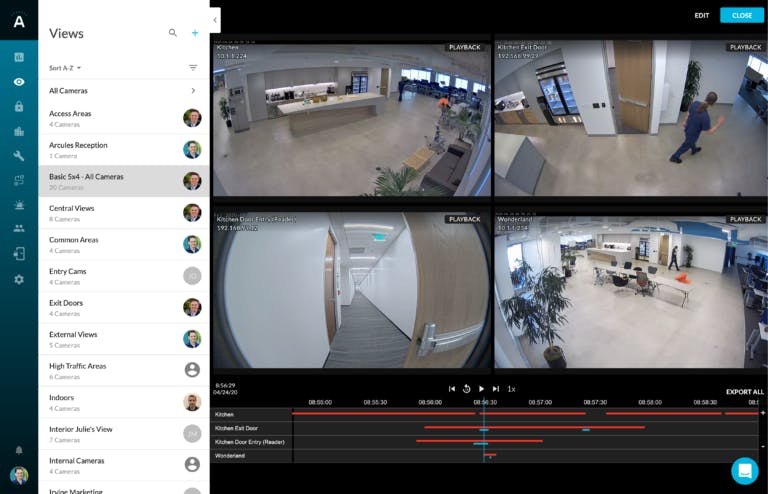Viewport: 768px width, 494px height.
Task: Select the Exit Doors view
Action: (x=124, y=307)
